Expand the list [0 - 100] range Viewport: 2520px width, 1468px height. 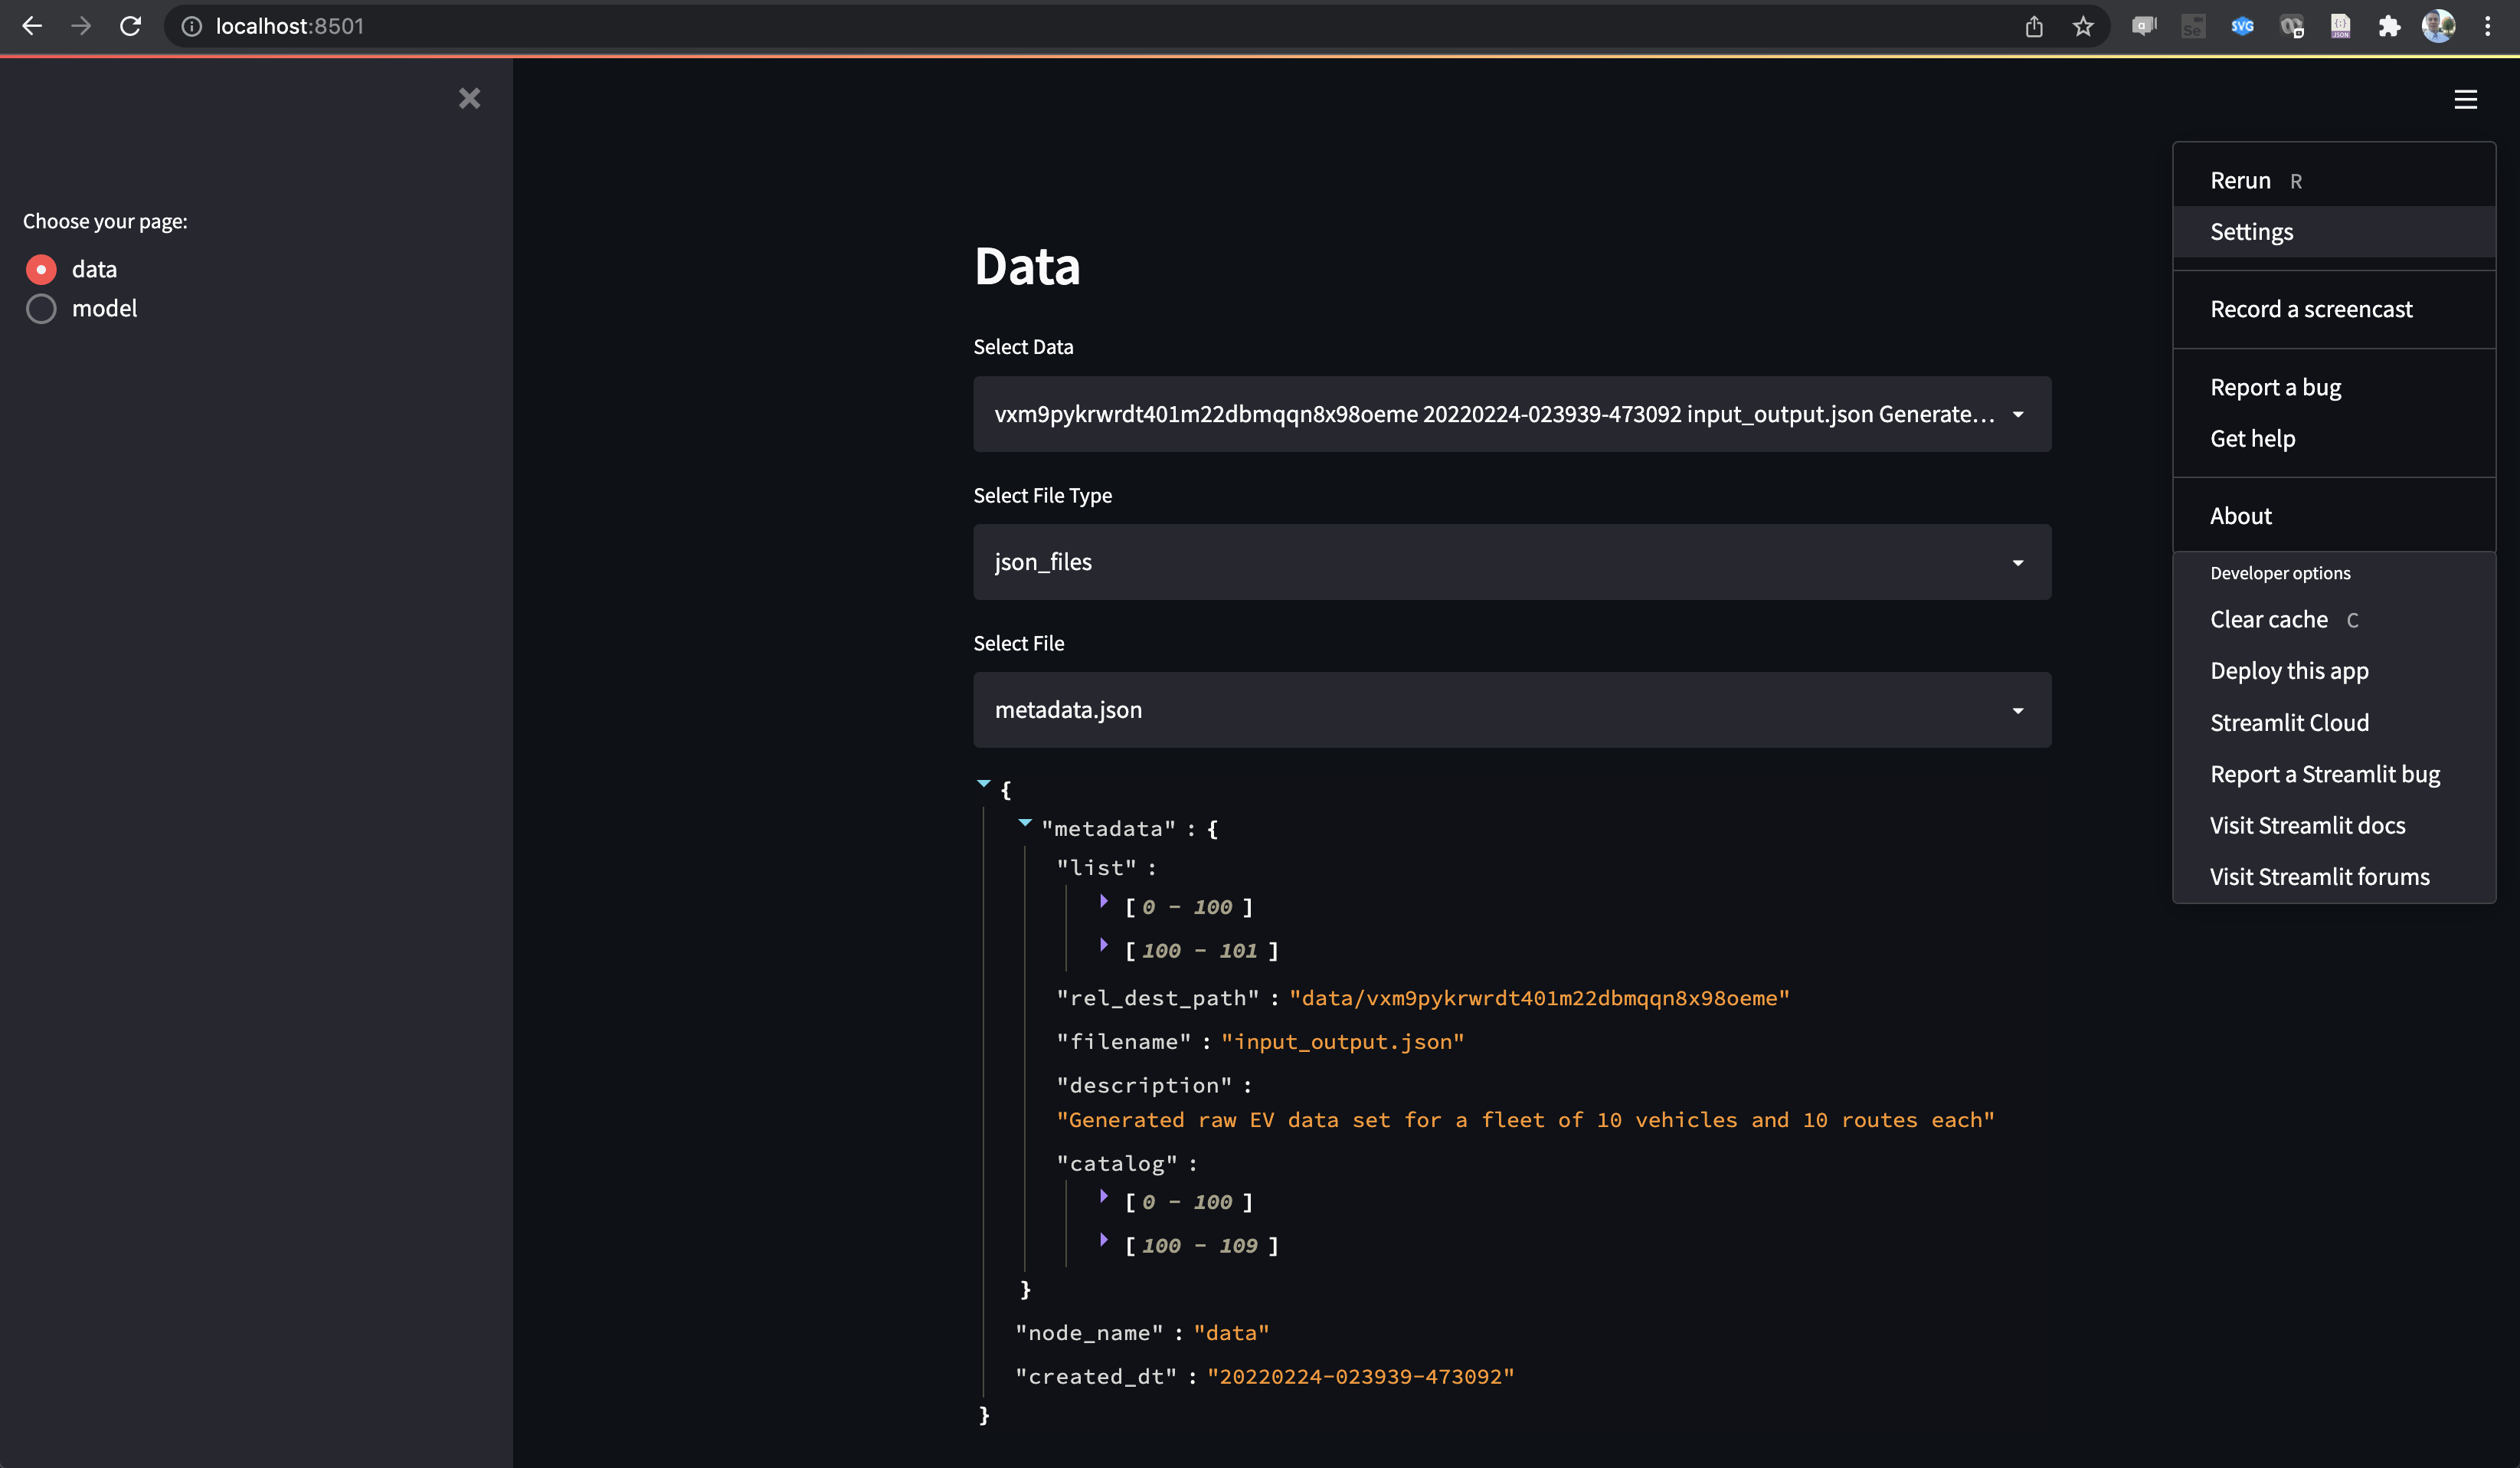coord(1104,901)
